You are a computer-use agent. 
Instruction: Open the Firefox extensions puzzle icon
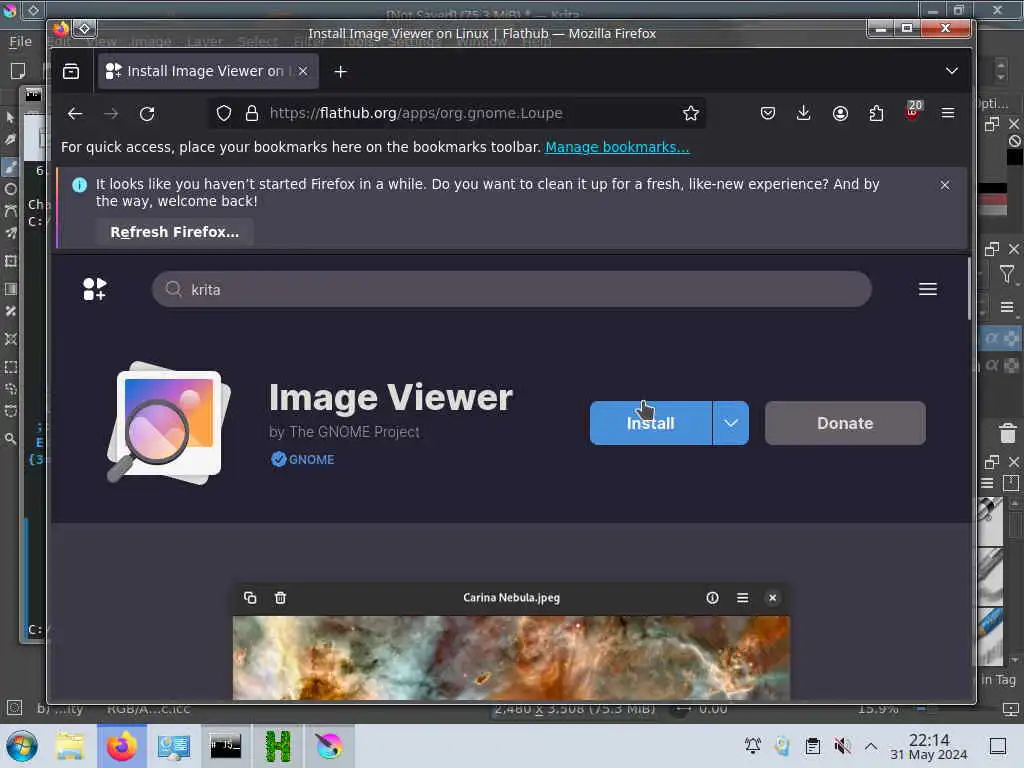(876, 114)
